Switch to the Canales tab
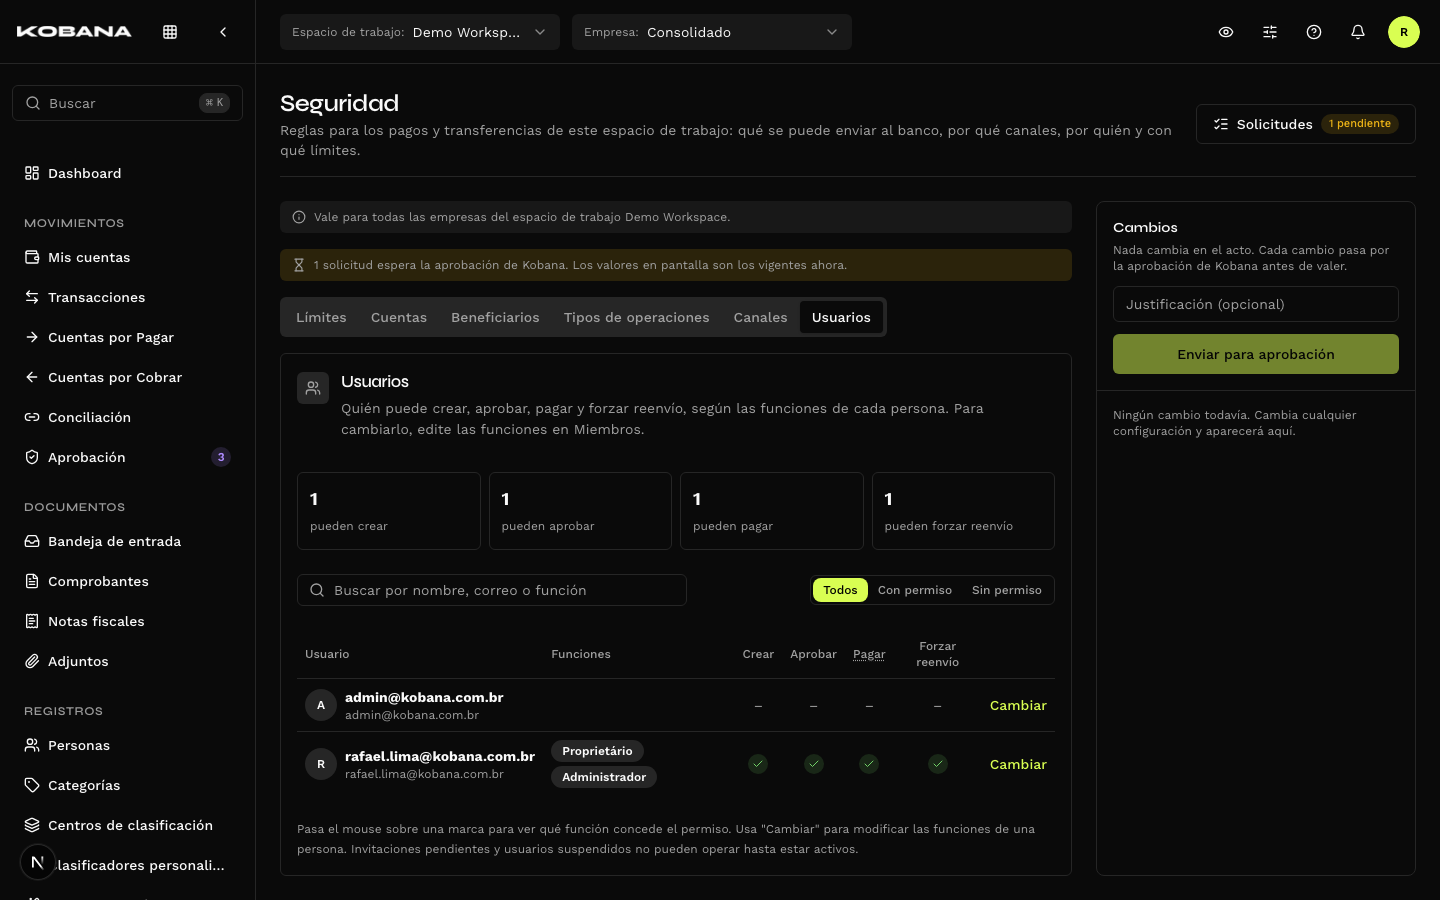Screen dimensions: 1440x900 [760, 317]
